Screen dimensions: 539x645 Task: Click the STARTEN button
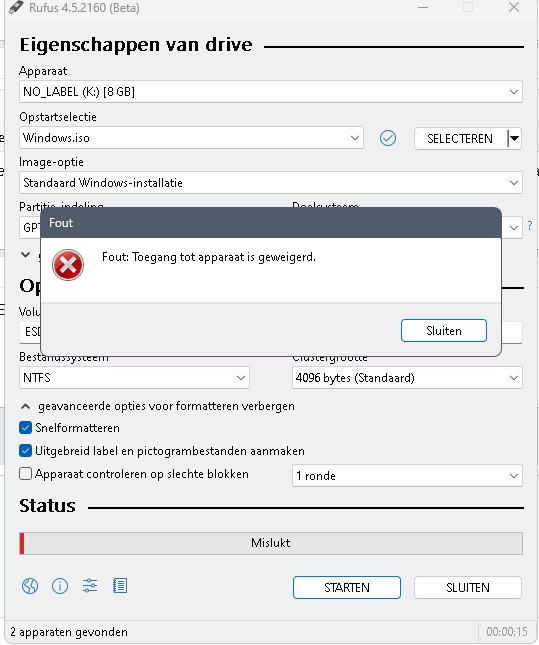(x=347, y=587)
